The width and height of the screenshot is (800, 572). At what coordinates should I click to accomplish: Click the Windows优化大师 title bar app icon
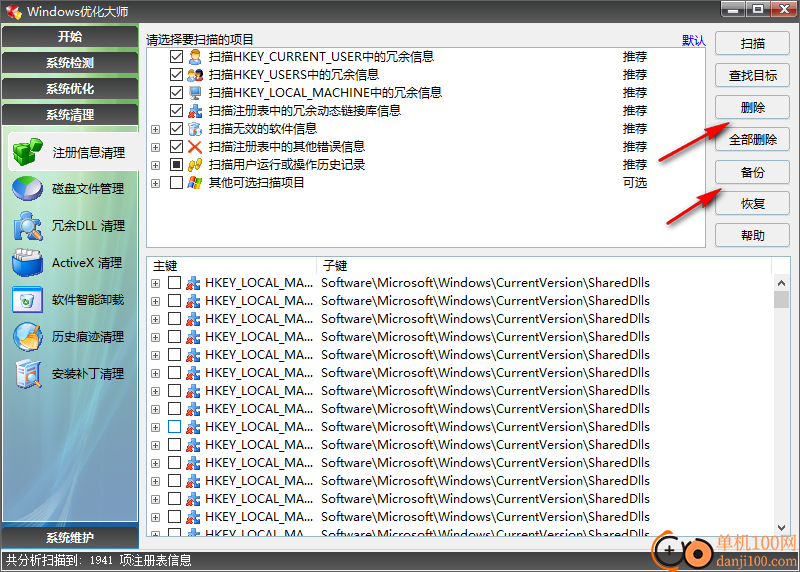click(x=13, y=11)
